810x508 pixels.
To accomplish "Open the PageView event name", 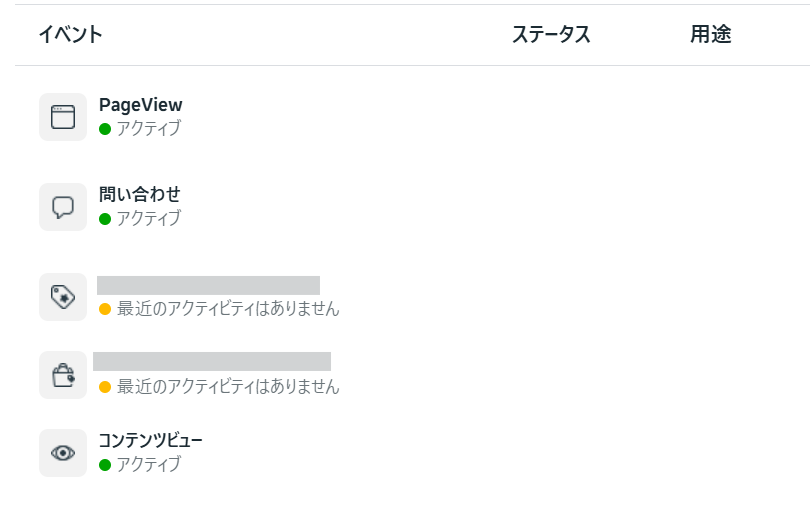I will click(141, 105).
